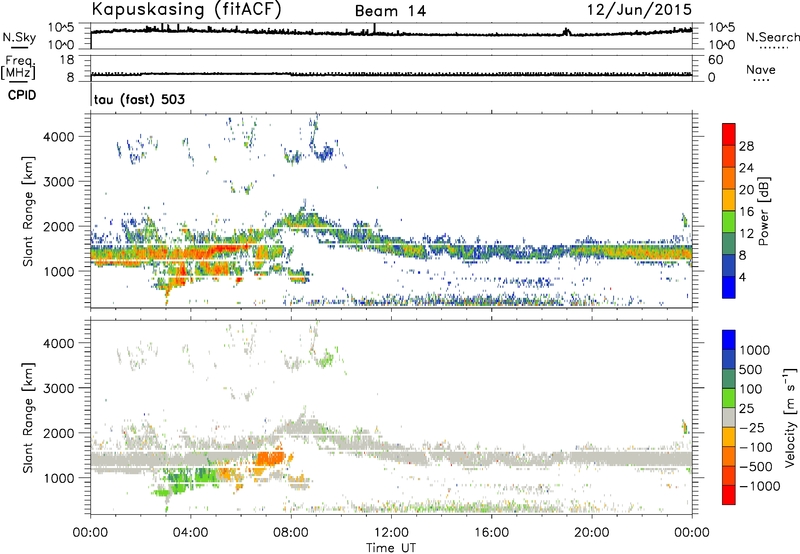Click the '2000' tick in the velocity panel
800x554 pixels.
58,433
